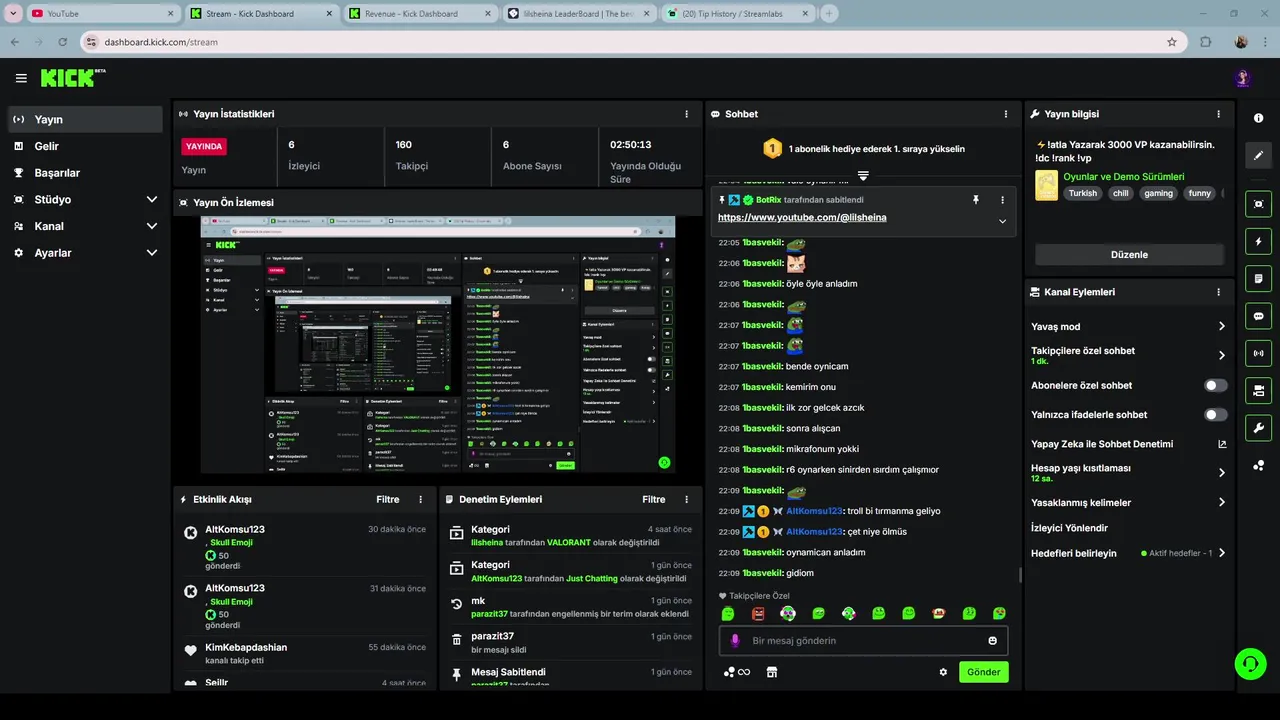The height and width of the screenshot is (720, 1280).
Task: Open Kanal Eylemleri panel three-dot options
Action: click(1218, 292)
